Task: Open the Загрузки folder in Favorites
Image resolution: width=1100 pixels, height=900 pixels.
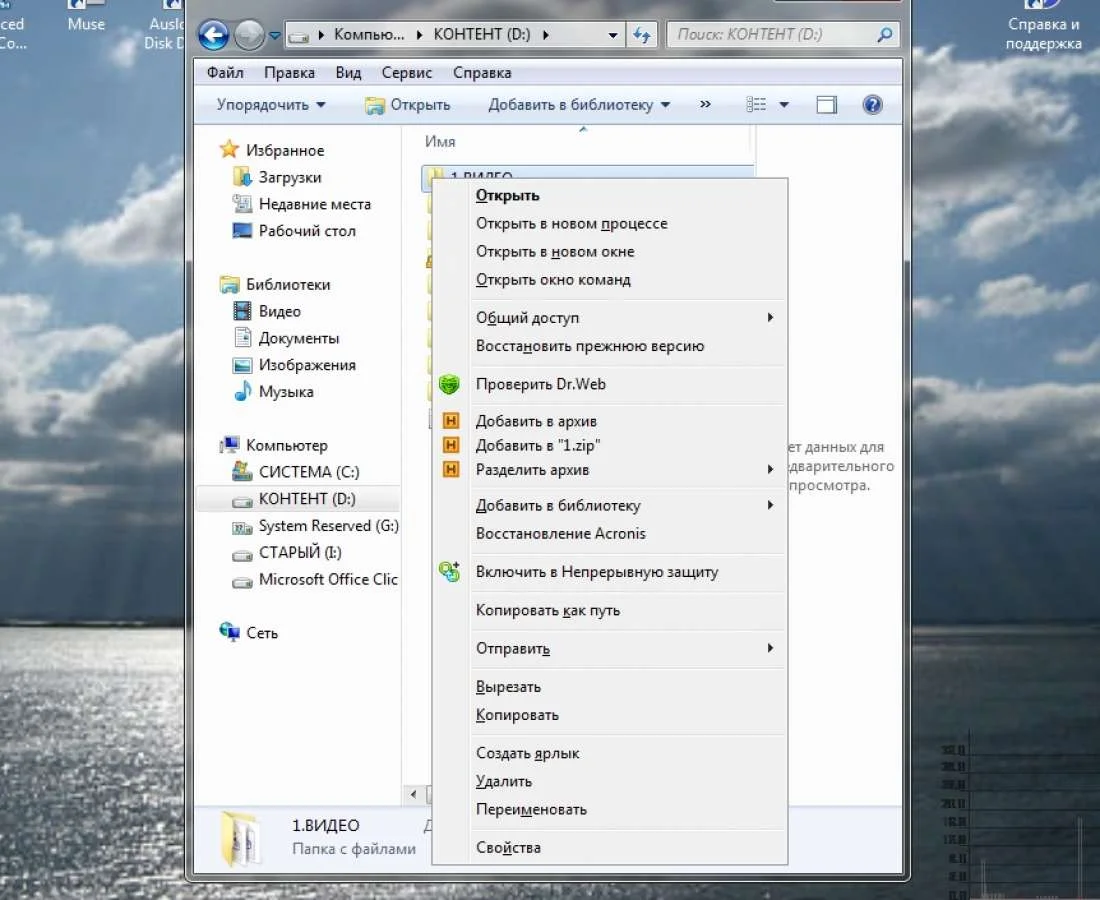Action: pos(289,177)
